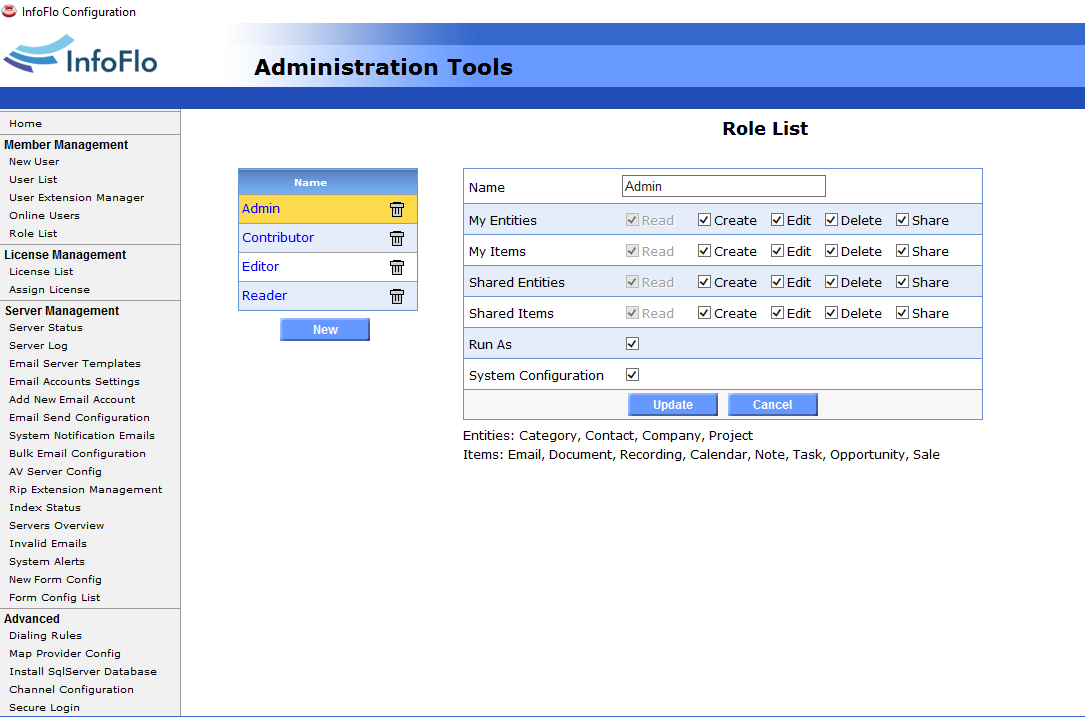Screen dimensions: 1085x717
Task: Uncheck Edit permission for Shared Entities
Action: pyautogui.click(x=777, y=282)
